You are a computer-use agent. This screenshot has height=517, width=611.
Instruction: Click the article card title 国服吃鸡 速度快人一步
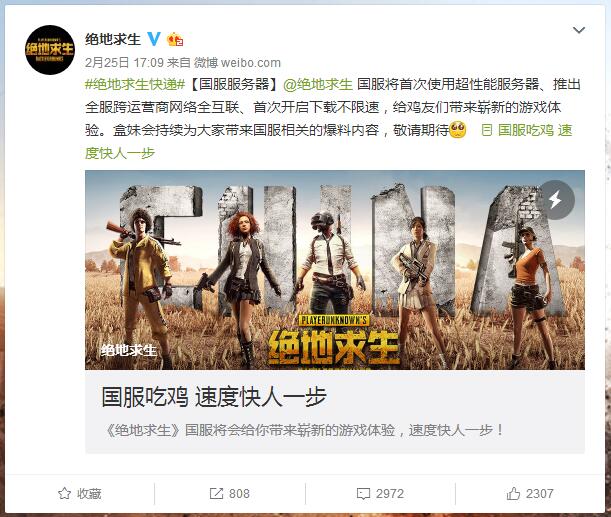pyautogui.click(x=214, y=397)
